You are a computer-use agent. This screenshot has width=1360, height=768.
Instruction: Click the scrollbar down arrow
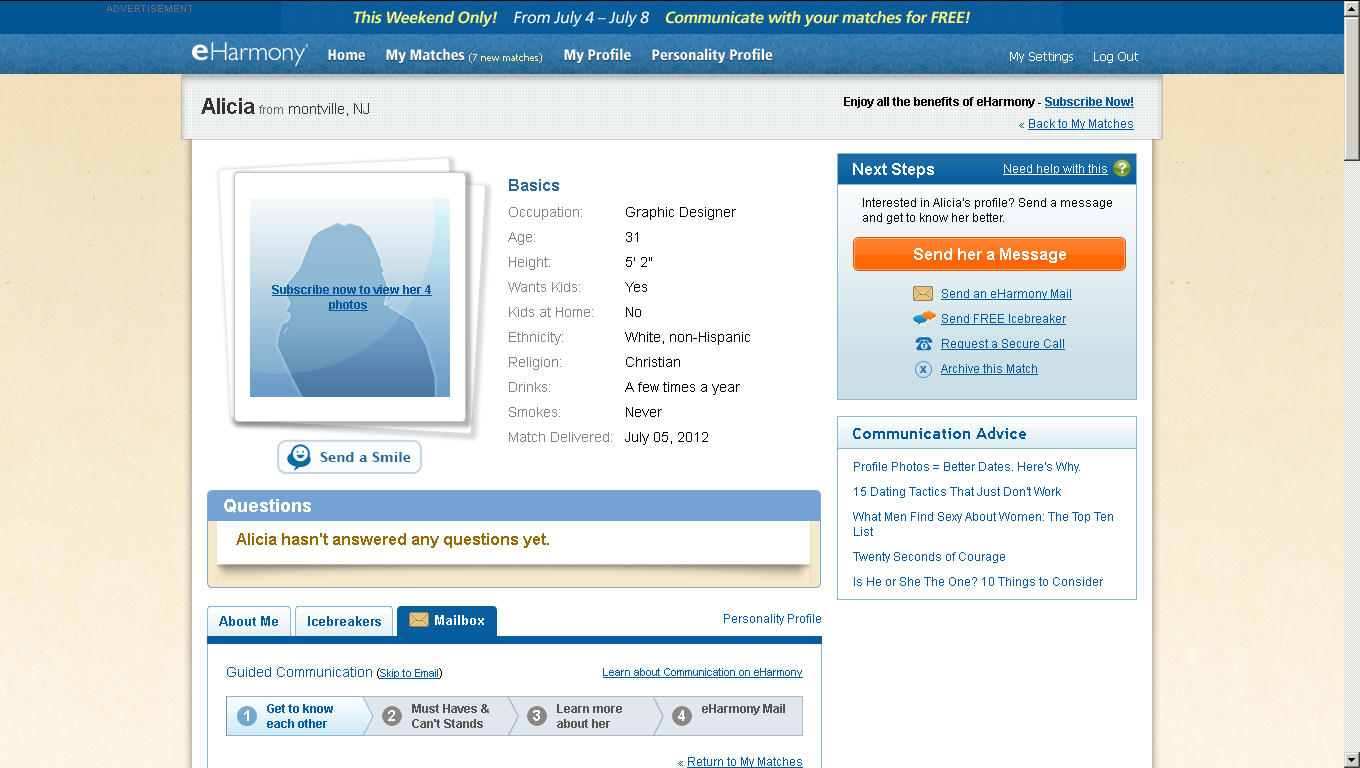(x=1351, y=760)
